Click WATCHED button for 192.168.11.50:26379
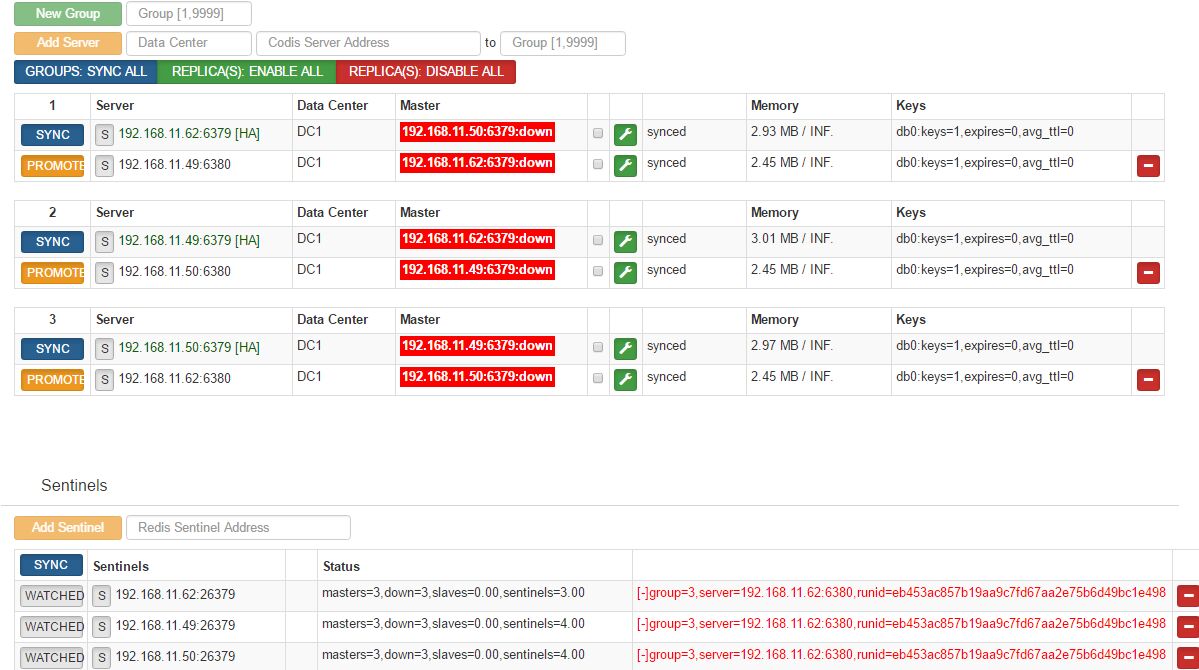This screenshot has height=670, width=1199. click(52, 658)
